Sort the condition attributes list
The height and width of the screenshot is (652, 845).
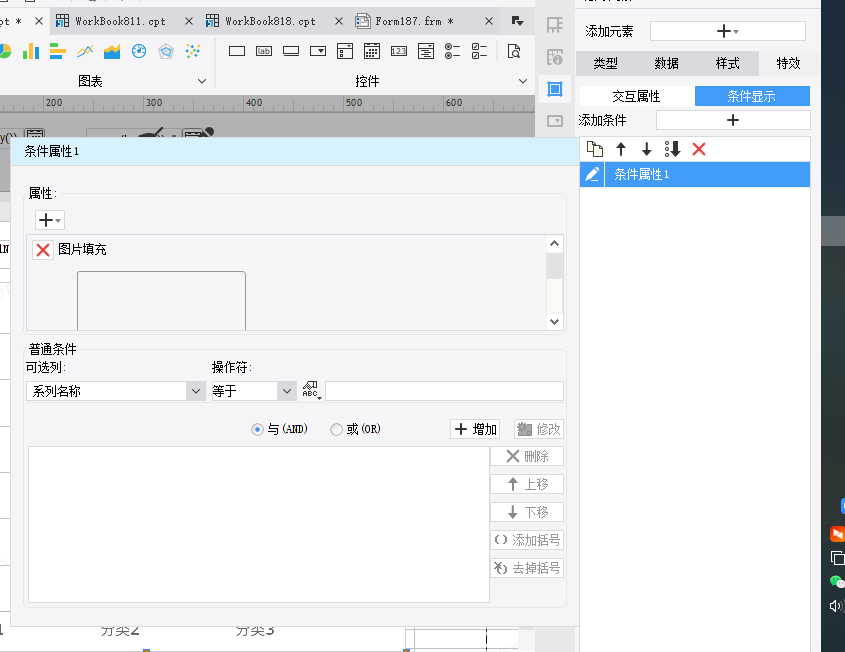tap(673, 149)
